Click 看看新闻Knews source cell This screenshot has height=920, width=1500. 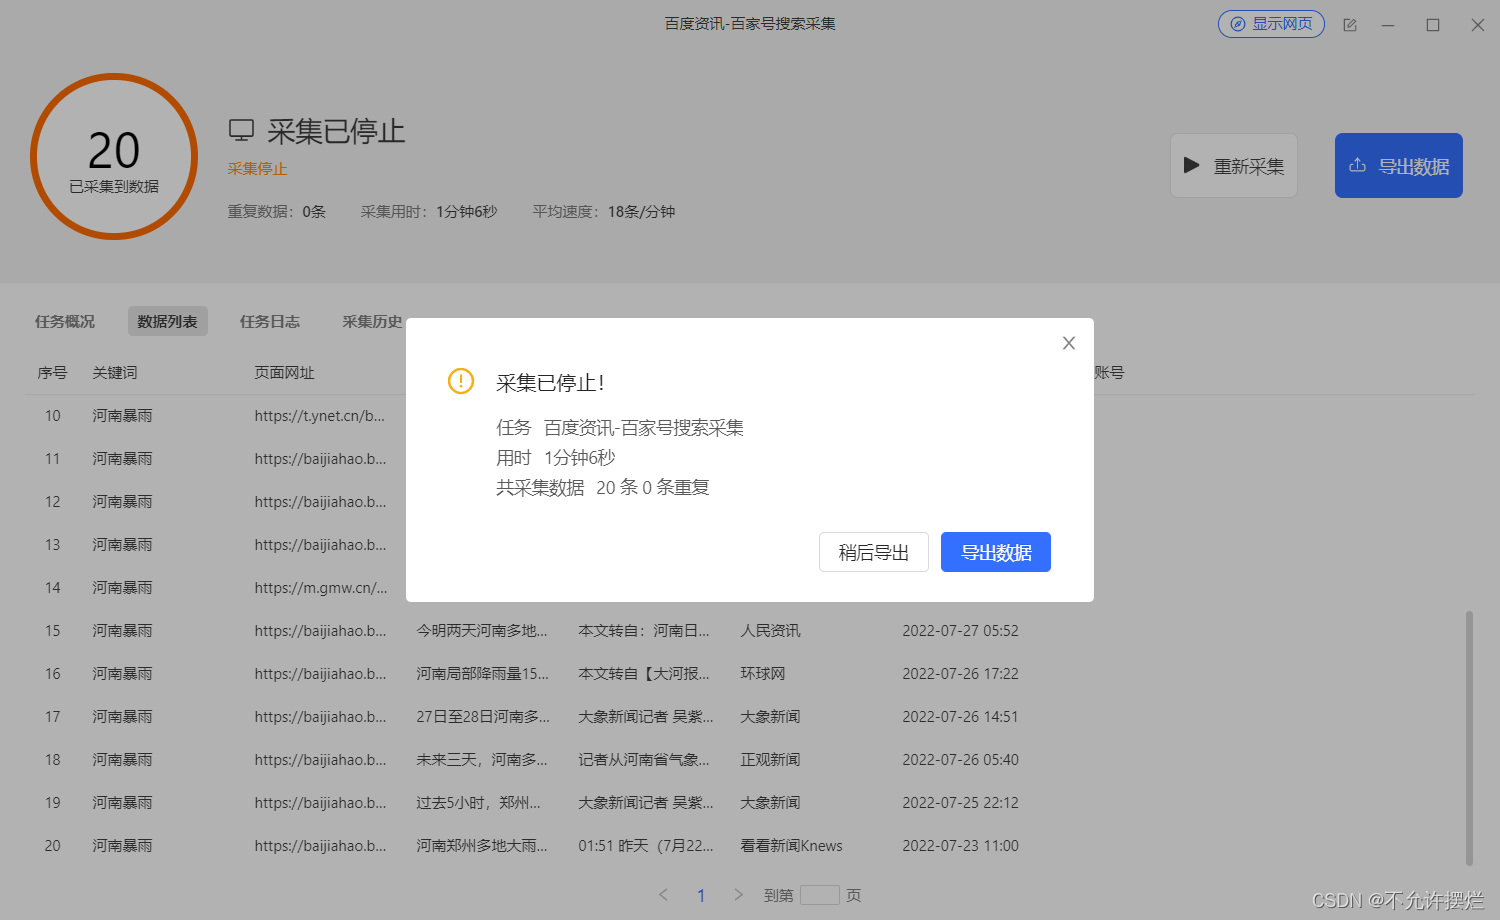[791, 846]
